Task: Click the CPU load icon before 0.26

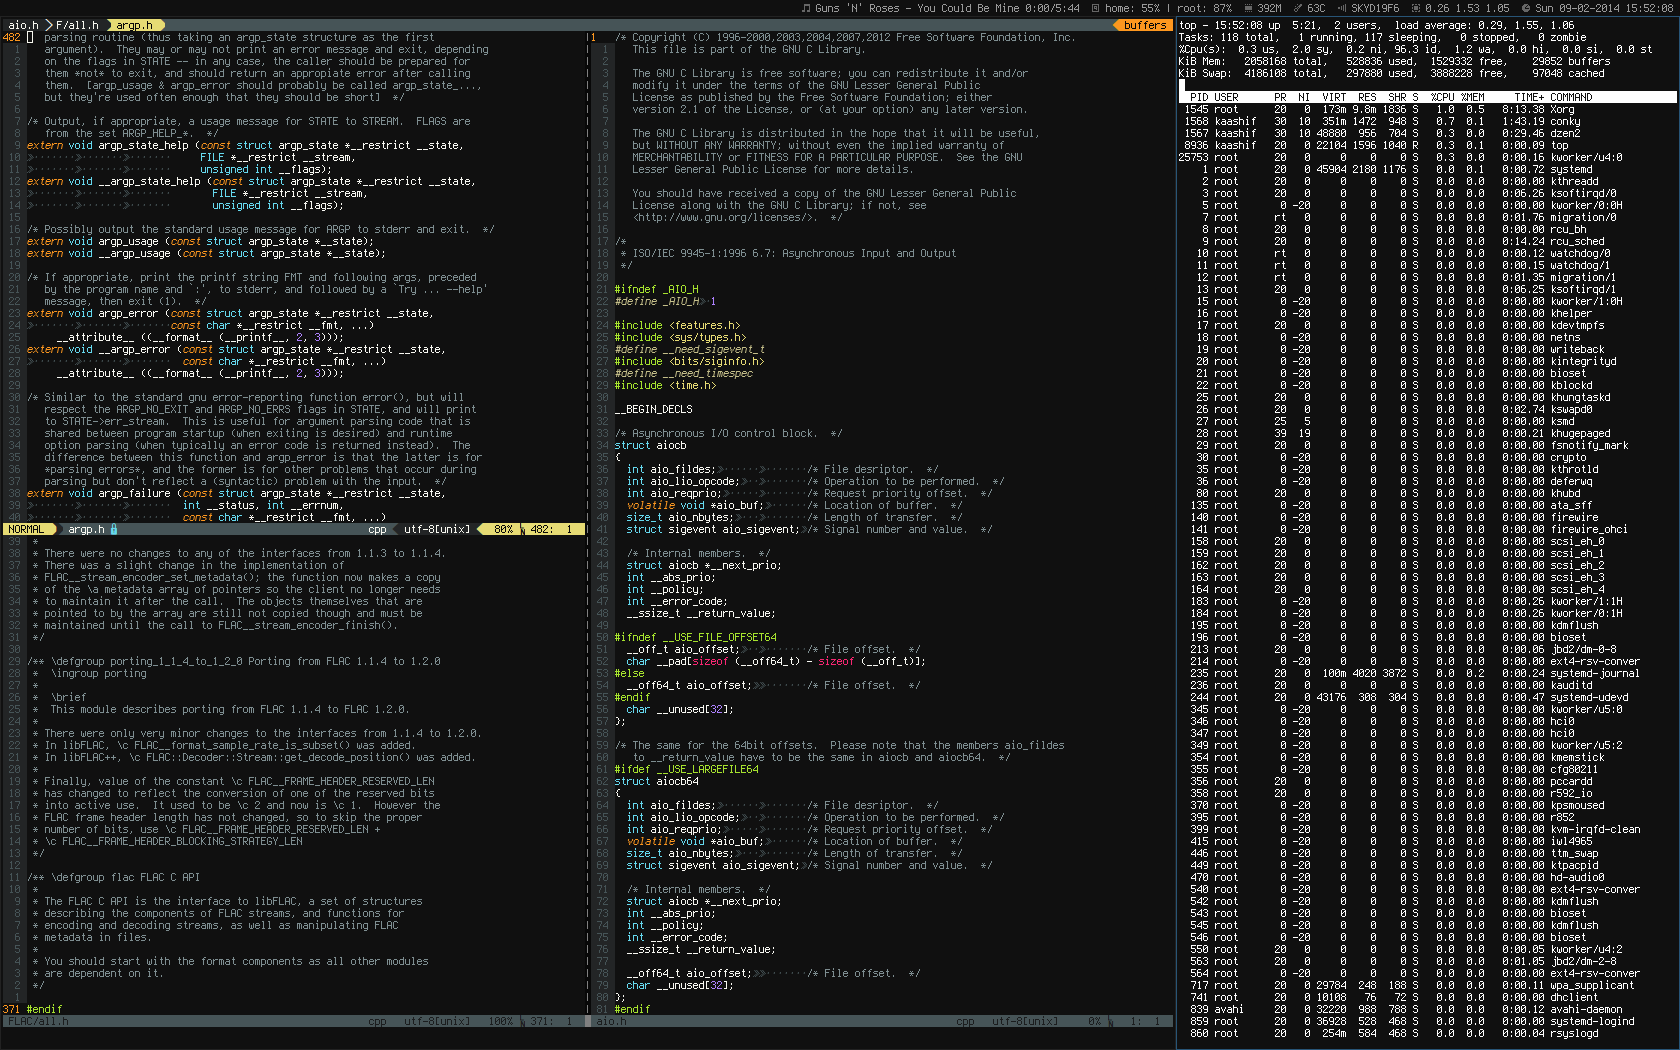Action: click(x=1414, y=8)
